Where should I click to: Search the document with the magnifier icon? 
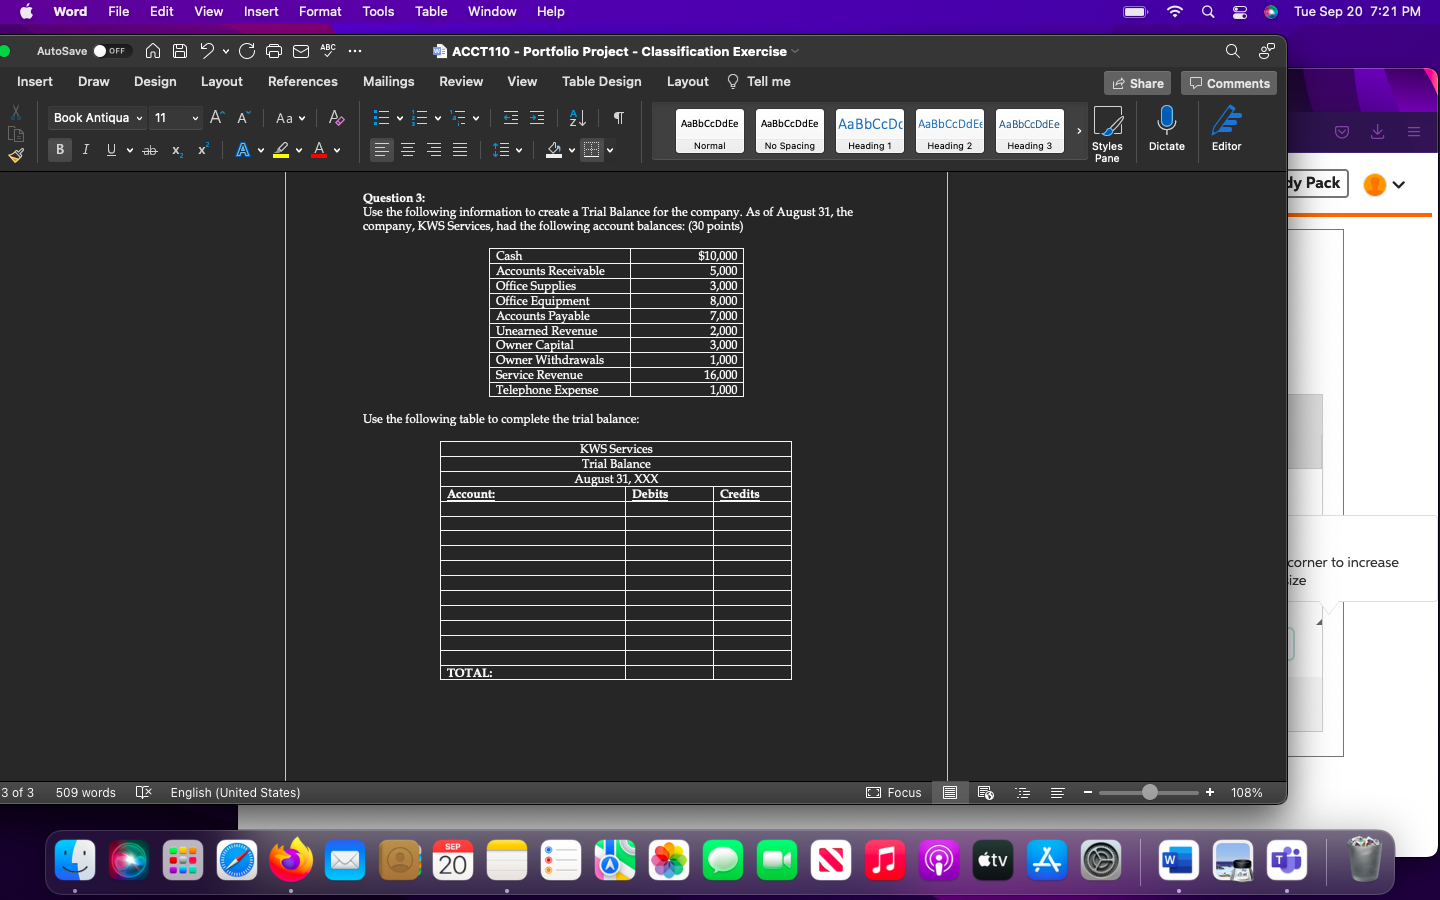[1232, 51]
